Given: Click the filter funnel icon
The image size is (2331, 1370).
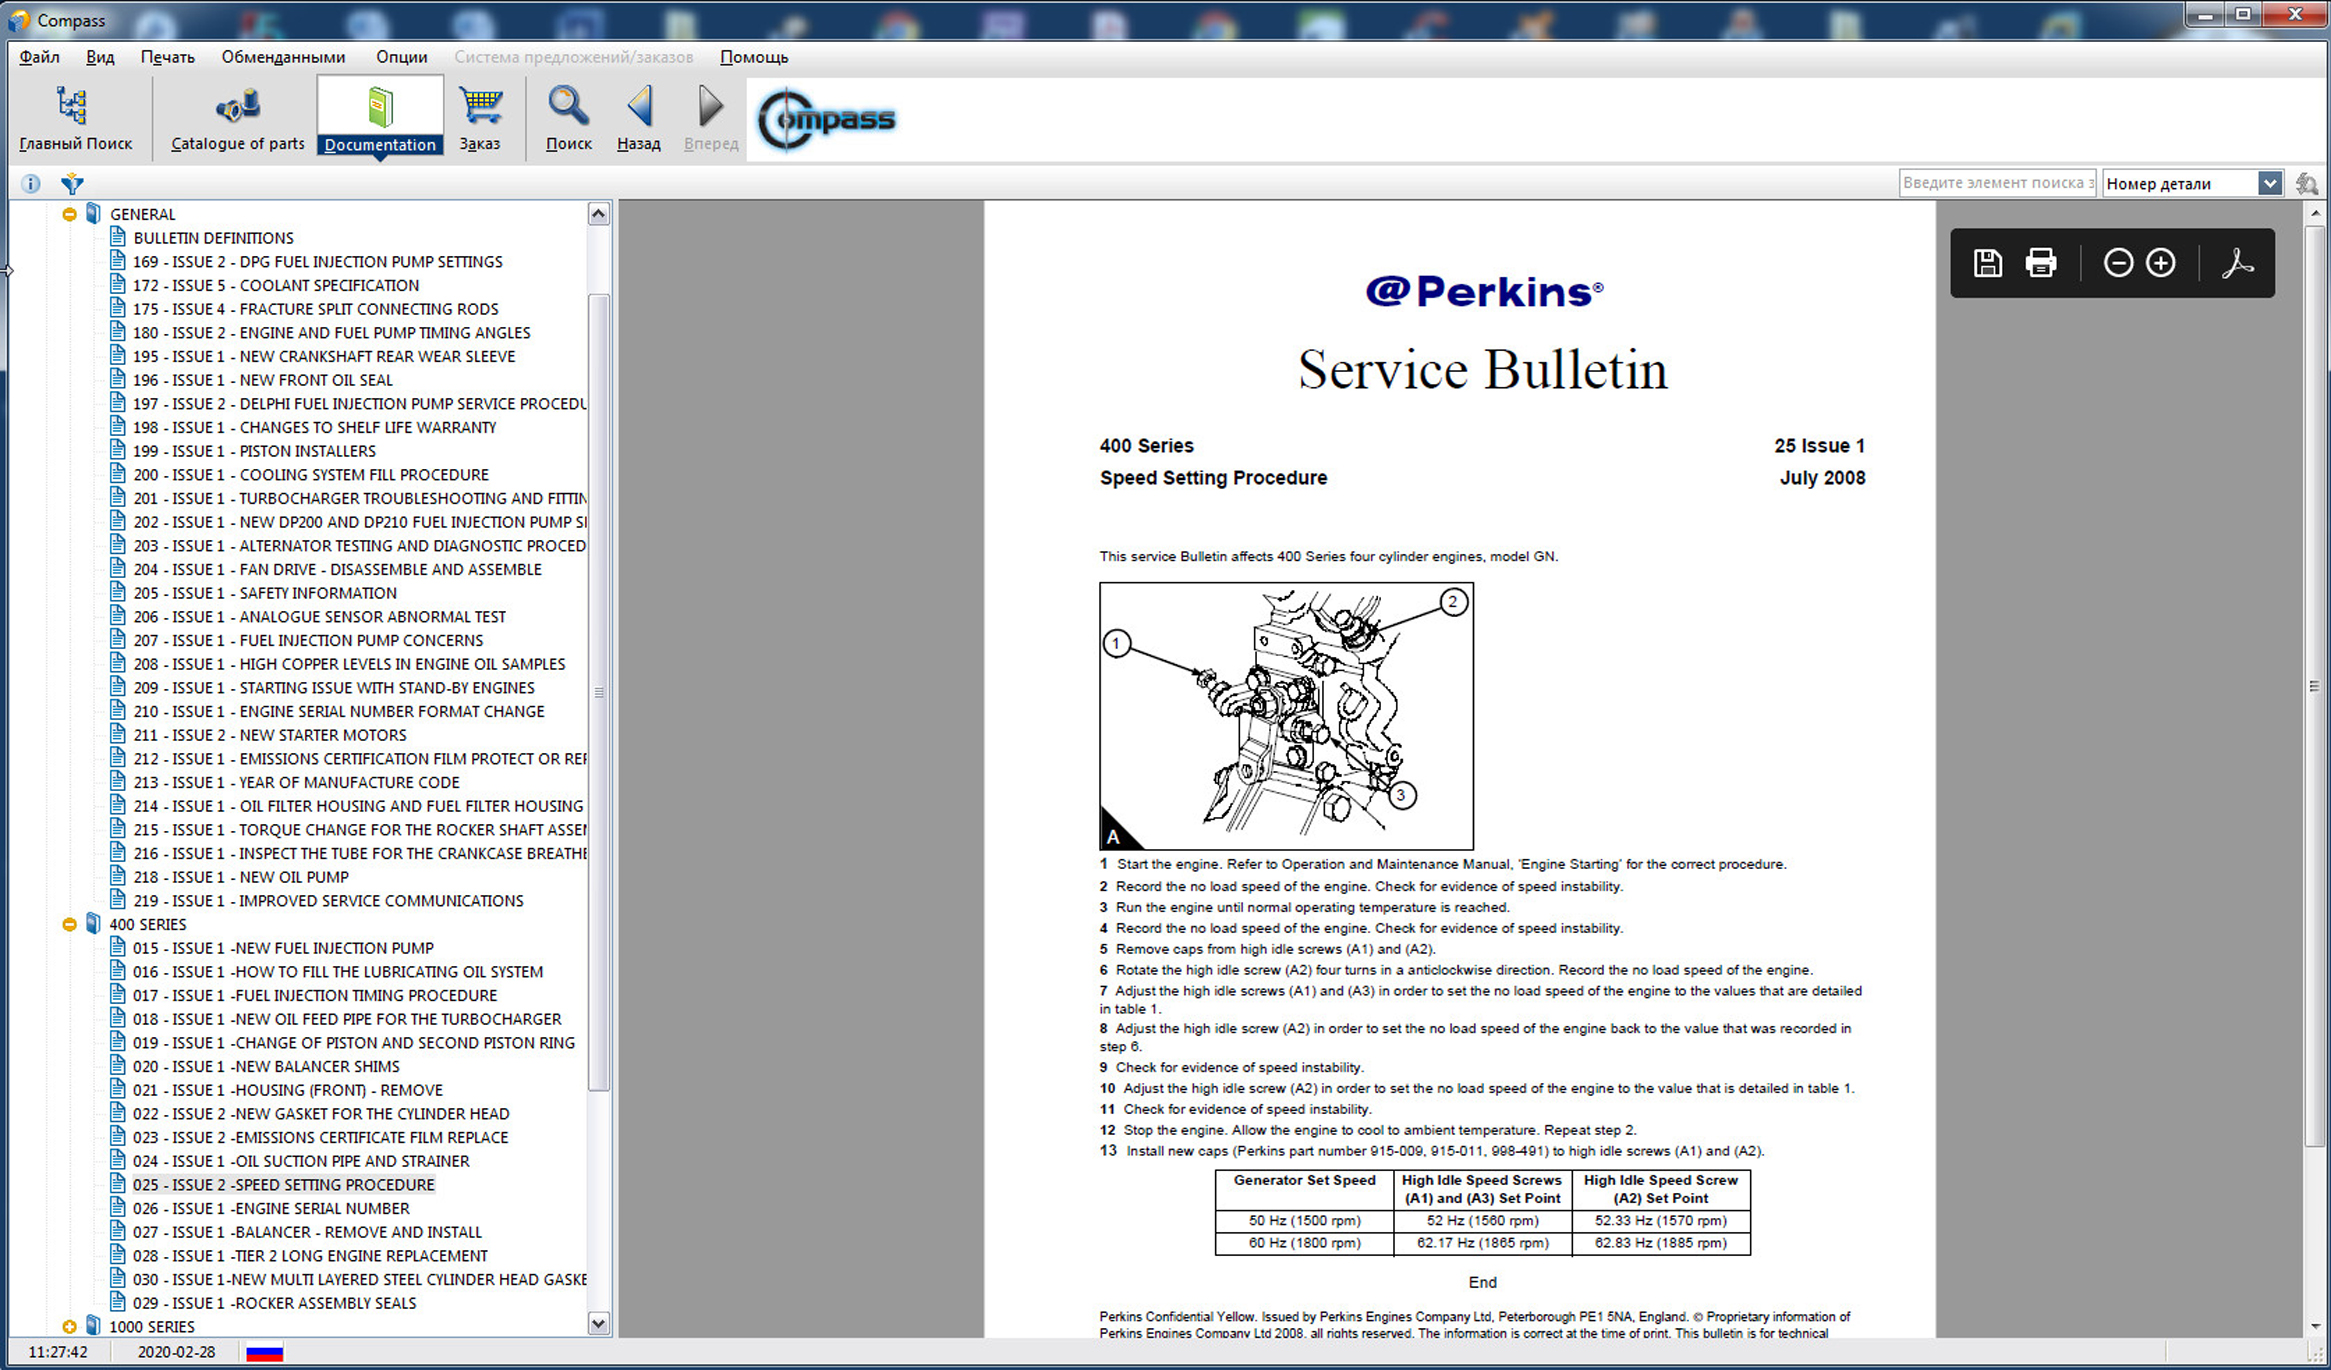Looking at the screenshot, I should 72,184.
